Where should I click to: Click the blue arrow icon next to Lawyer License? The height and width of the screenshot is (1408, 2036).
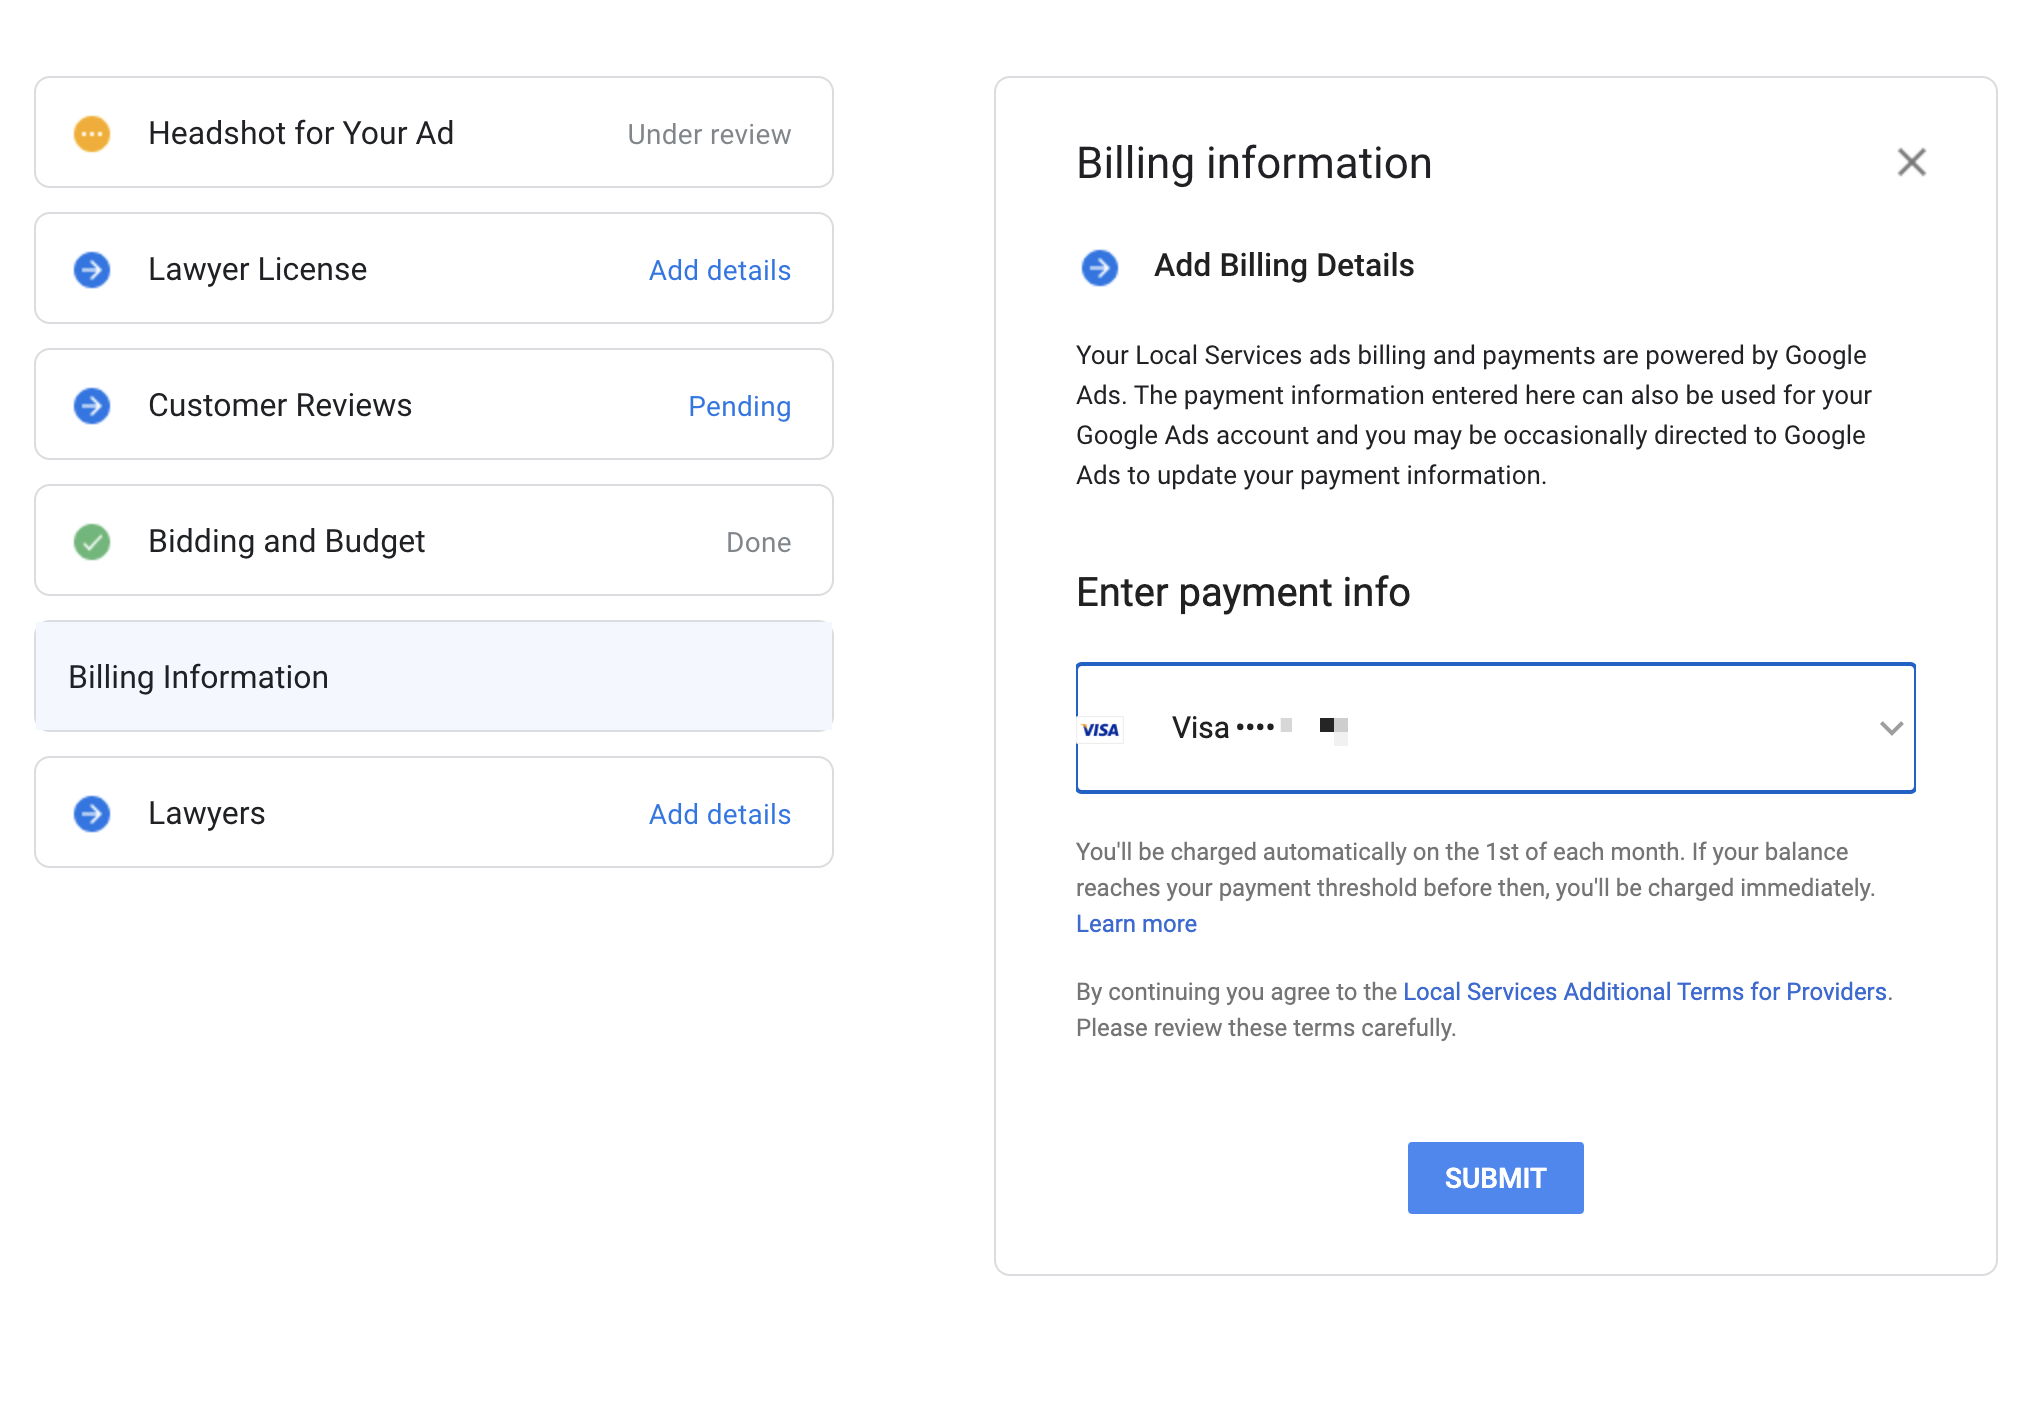pos(92,270)
